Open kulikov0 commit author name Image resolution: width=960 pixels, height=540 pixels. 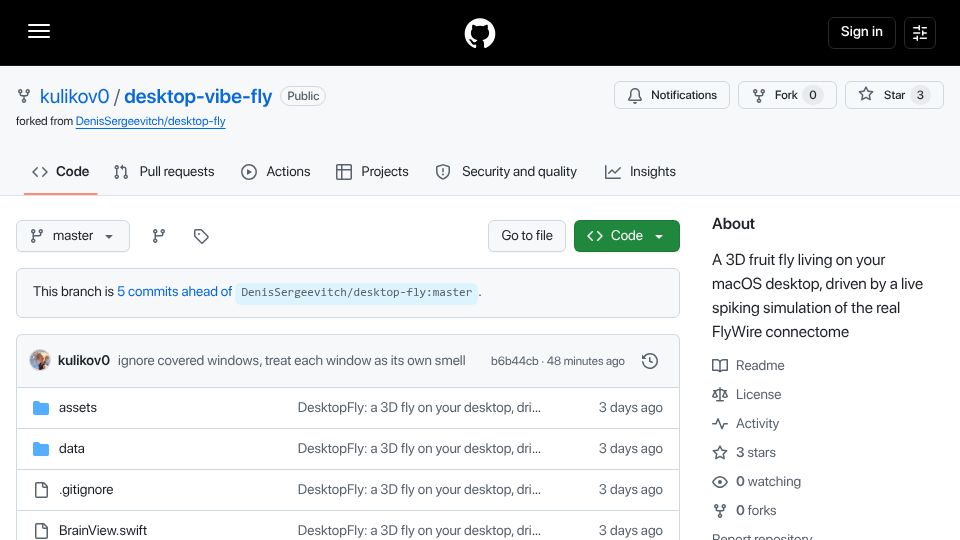84,361
